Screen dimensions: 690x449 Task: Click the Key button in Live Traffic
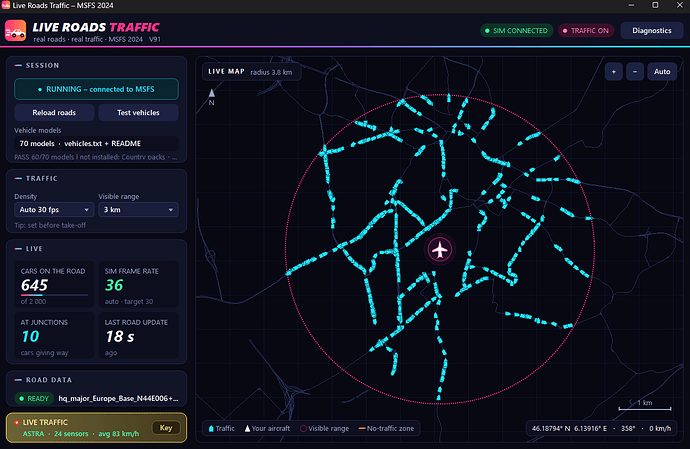(166, 428)
